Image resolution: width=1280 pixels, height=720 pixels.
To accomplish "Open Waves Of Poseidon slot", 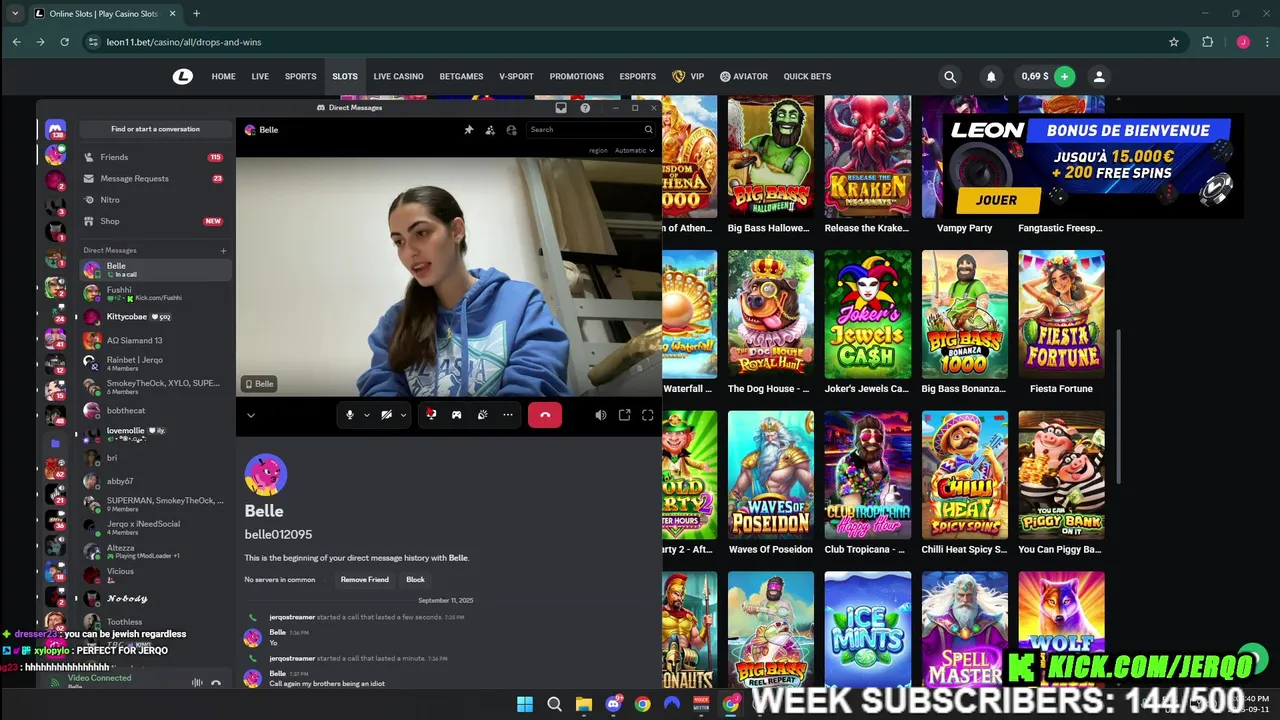I will point(771,475).
